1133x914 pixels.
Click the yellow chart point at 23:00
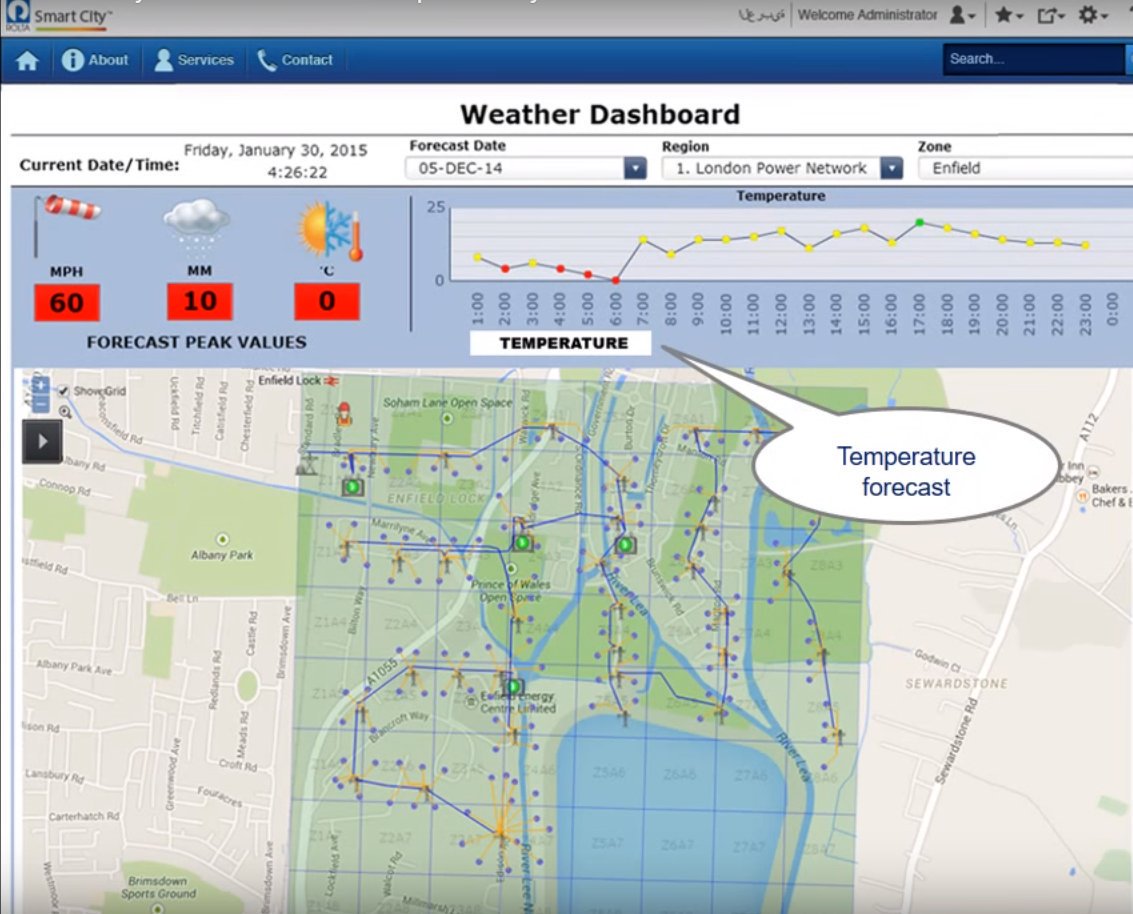tap(1085, 246)
